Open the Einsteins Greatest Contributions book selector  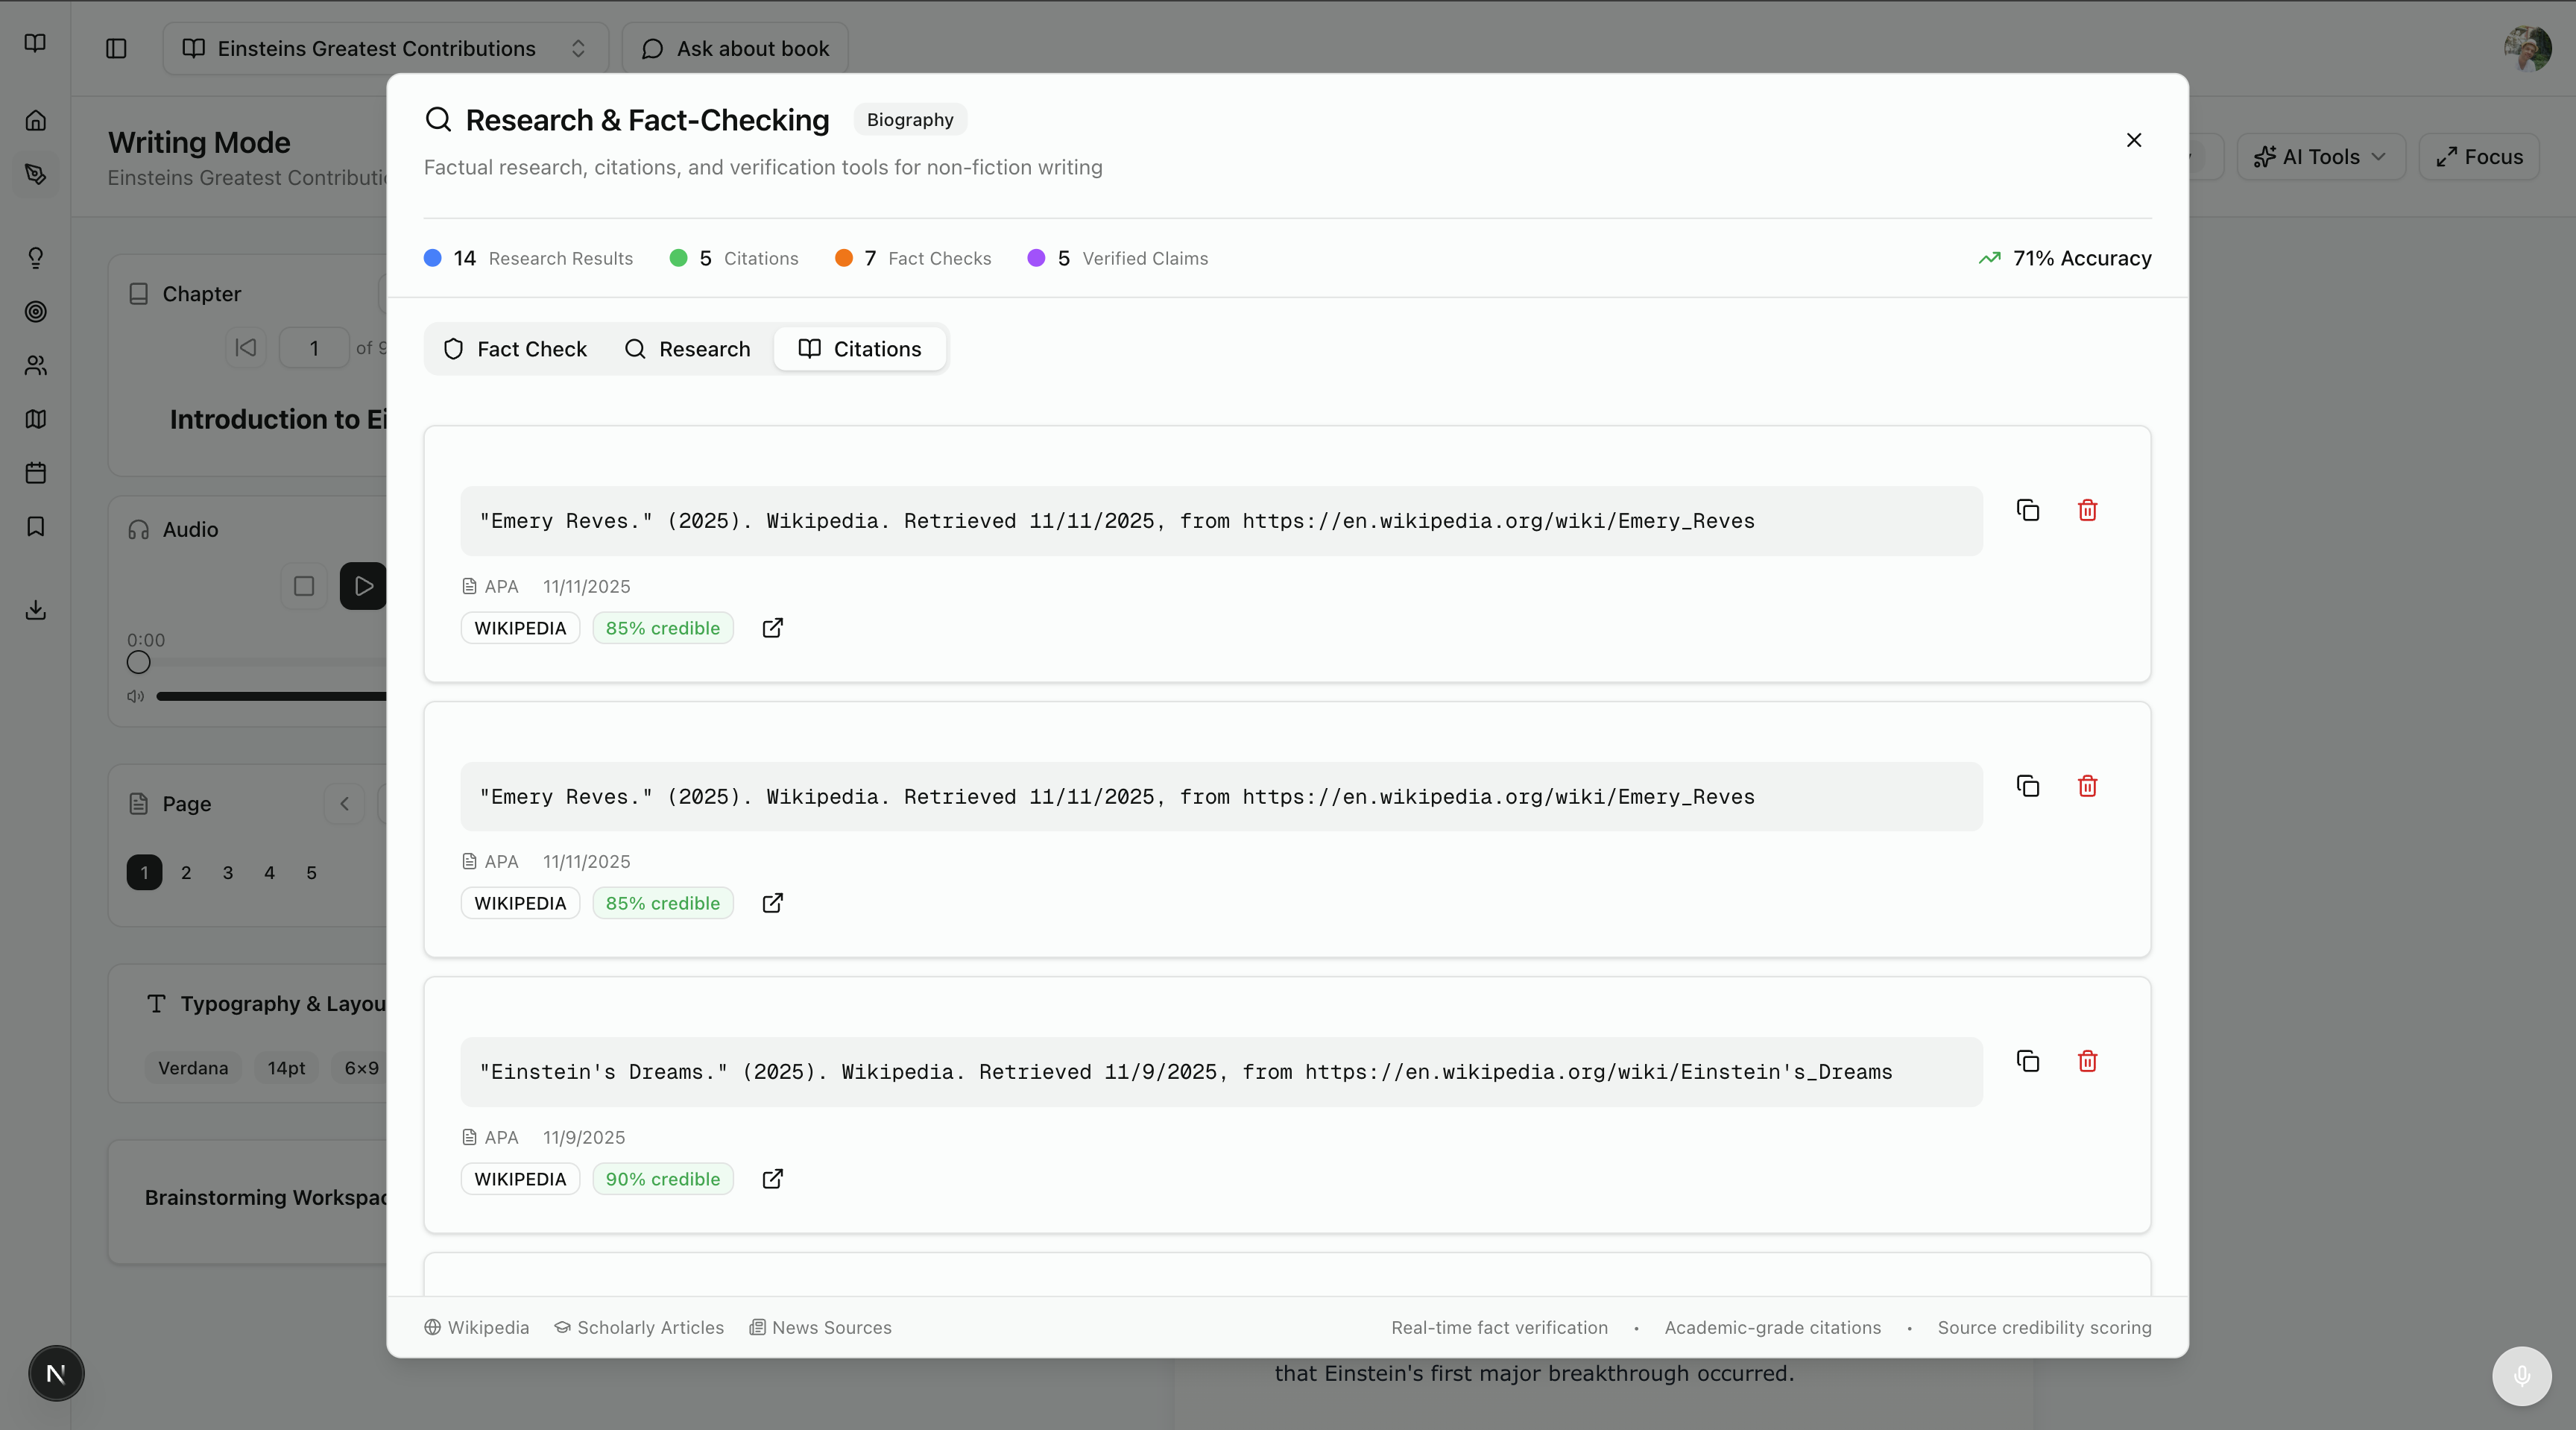coord(385,48)
